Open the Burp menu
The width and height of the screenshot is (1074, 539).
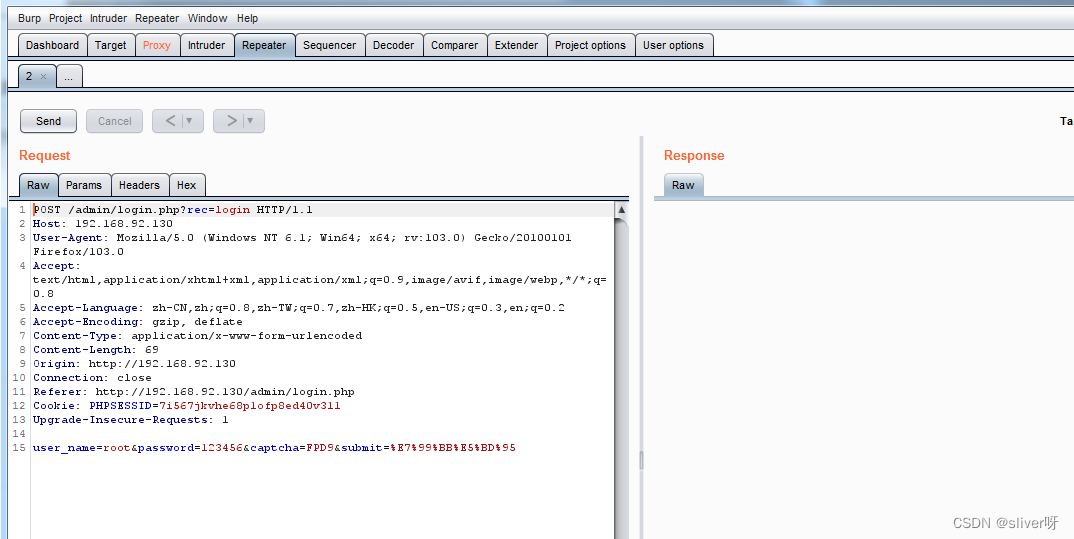coord(29,18)
